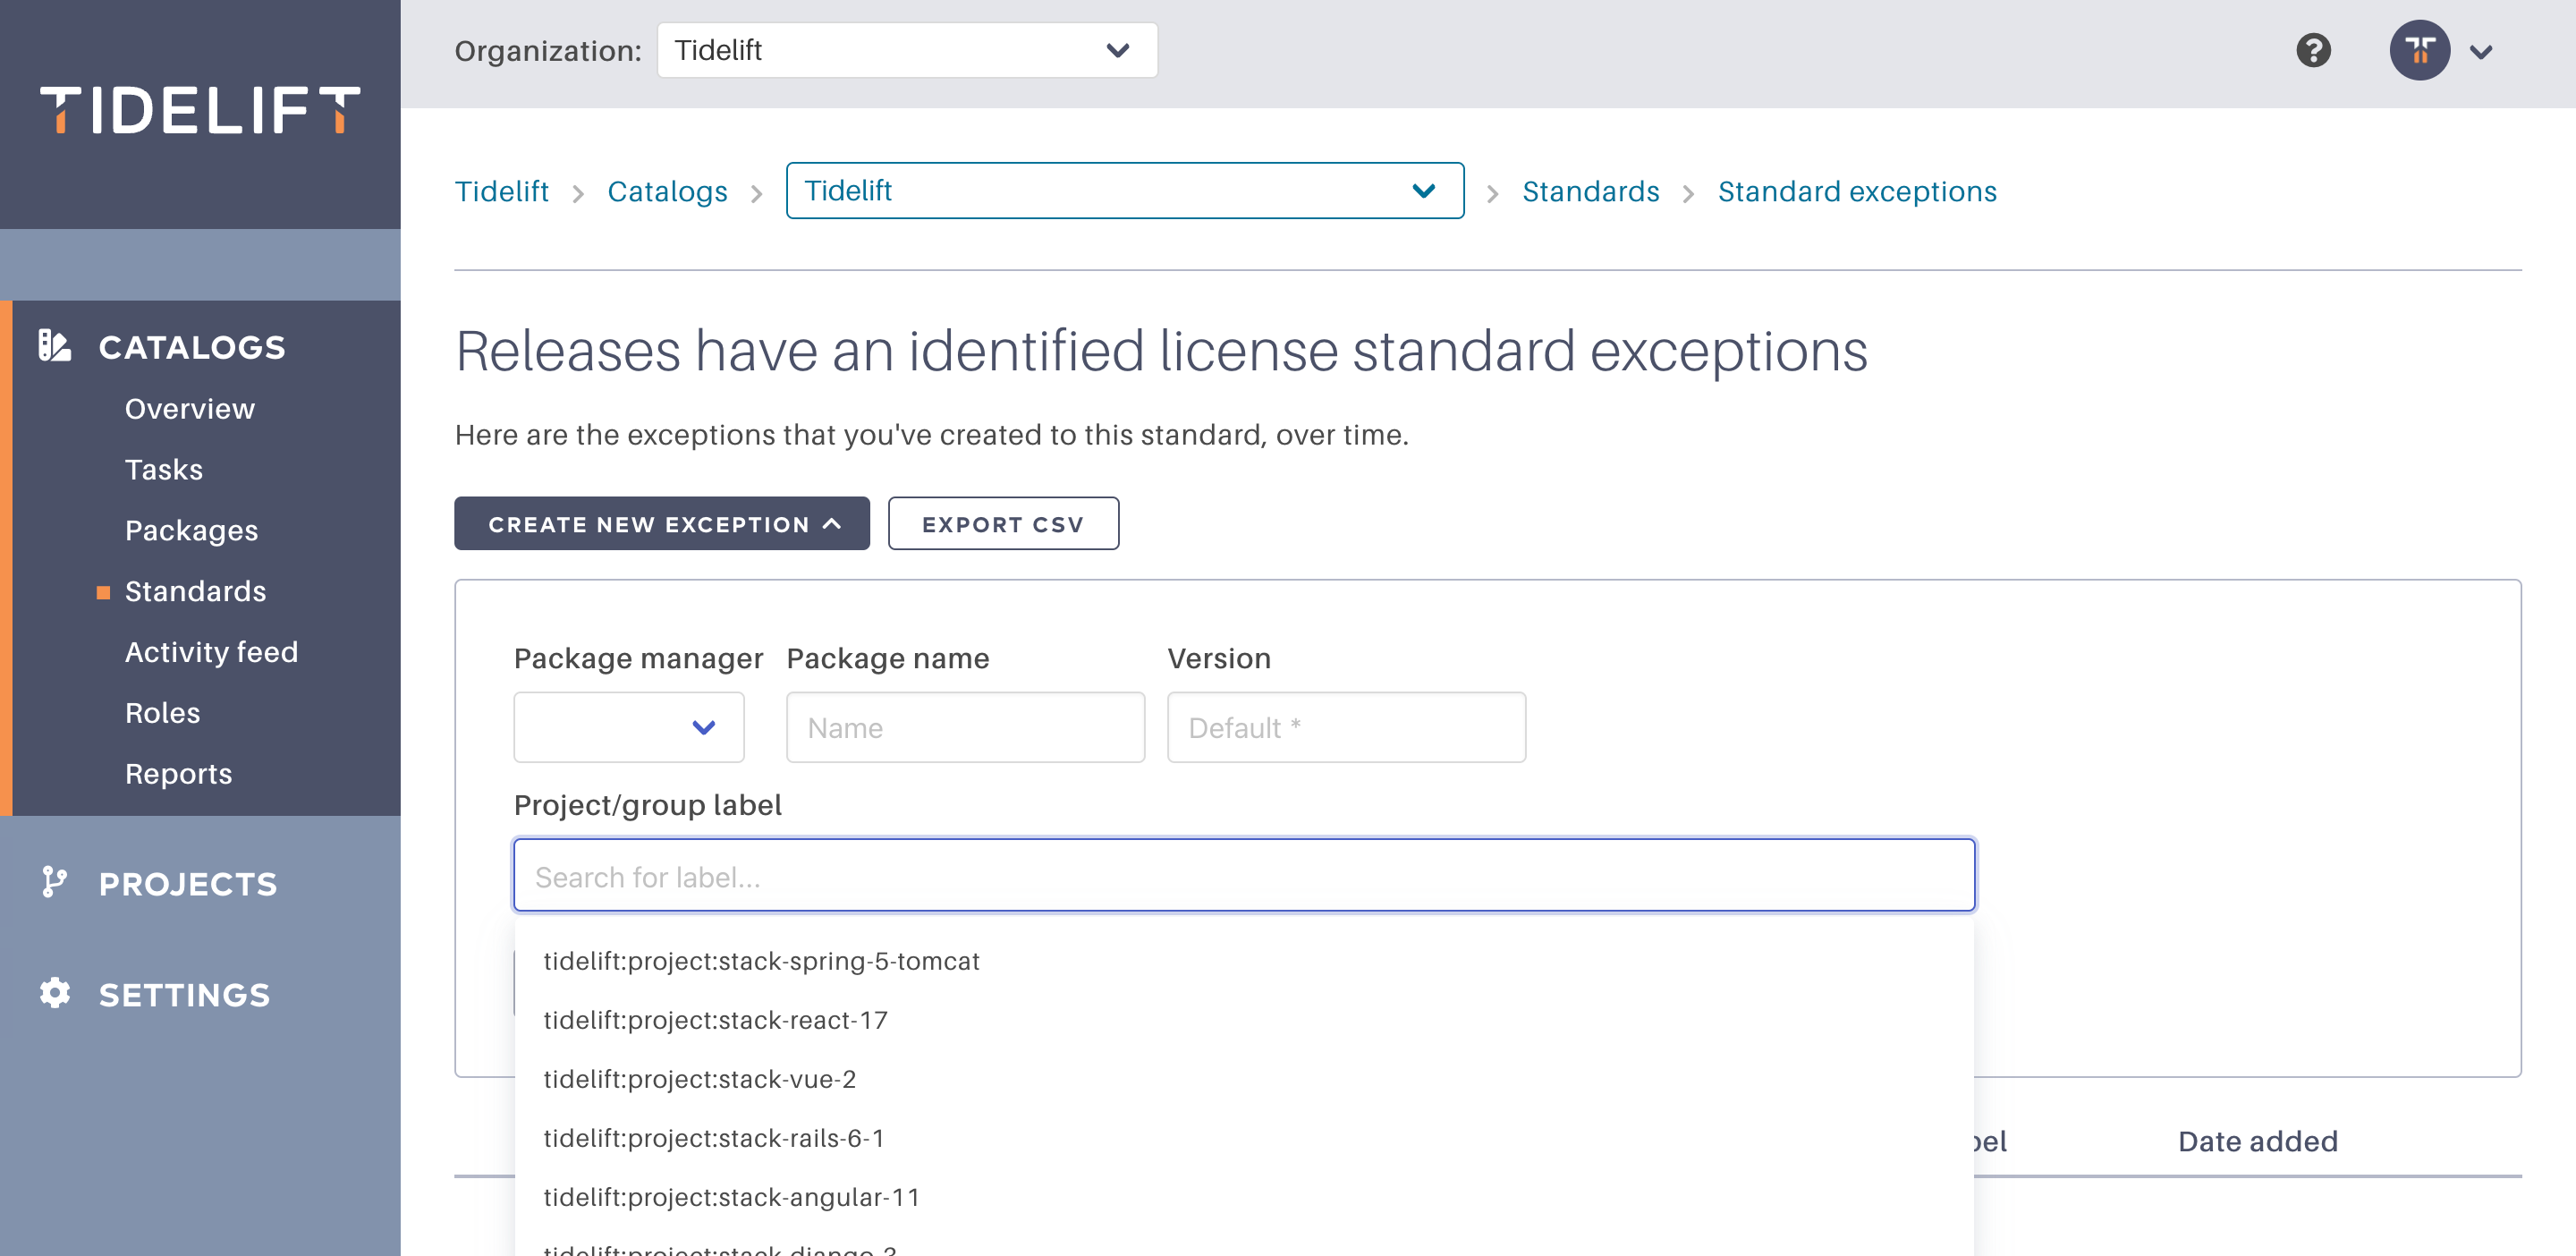Image resolution: width=2576 pixels, height=1256 pixels.
Task: Open Standard exceptions breadcrumb link
Action: pos(1857,191)
